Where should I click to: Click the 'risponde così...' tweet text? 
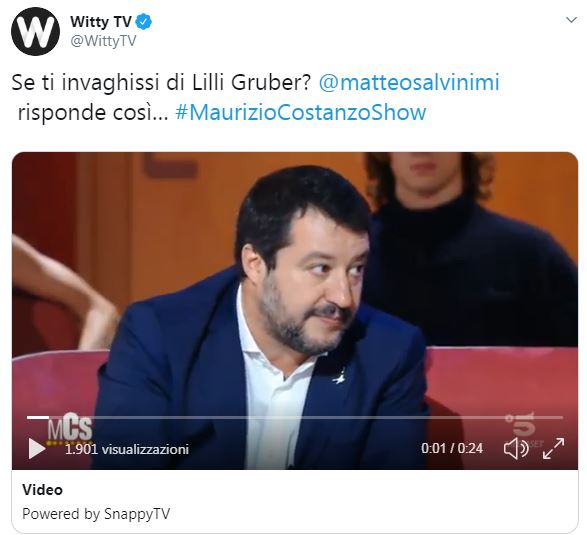(x=93, y=112)
